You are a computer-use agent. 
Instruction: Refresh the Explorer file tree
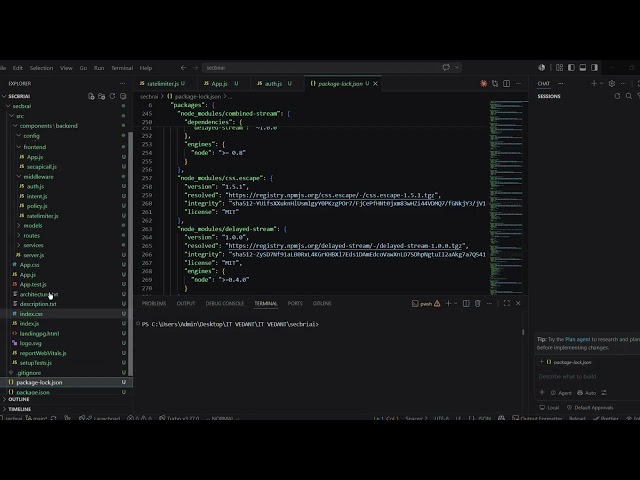pos(112,96)
